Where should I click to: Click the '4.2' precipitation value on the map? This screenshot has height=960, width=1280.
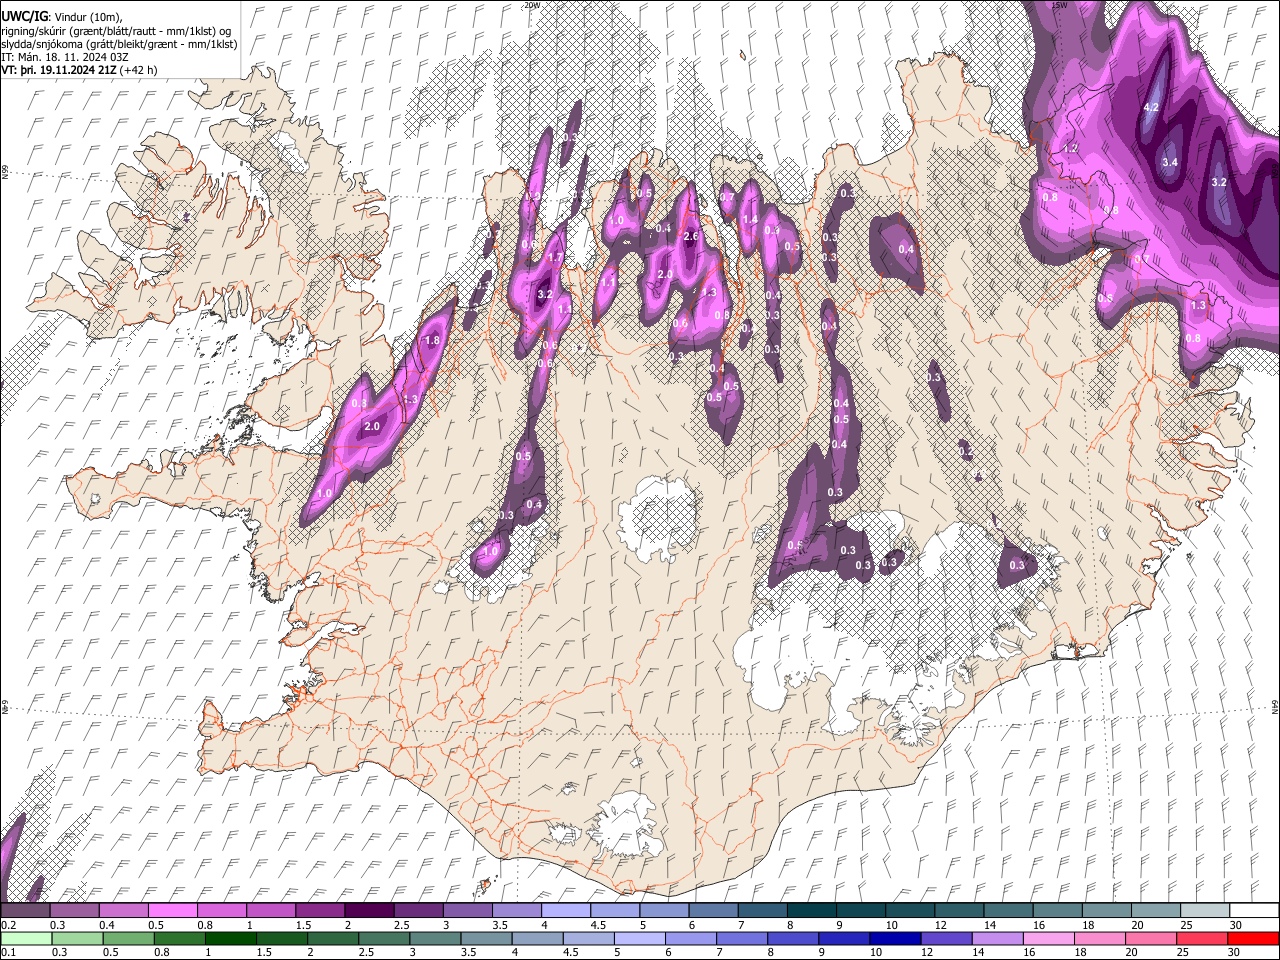(1150, 107)
